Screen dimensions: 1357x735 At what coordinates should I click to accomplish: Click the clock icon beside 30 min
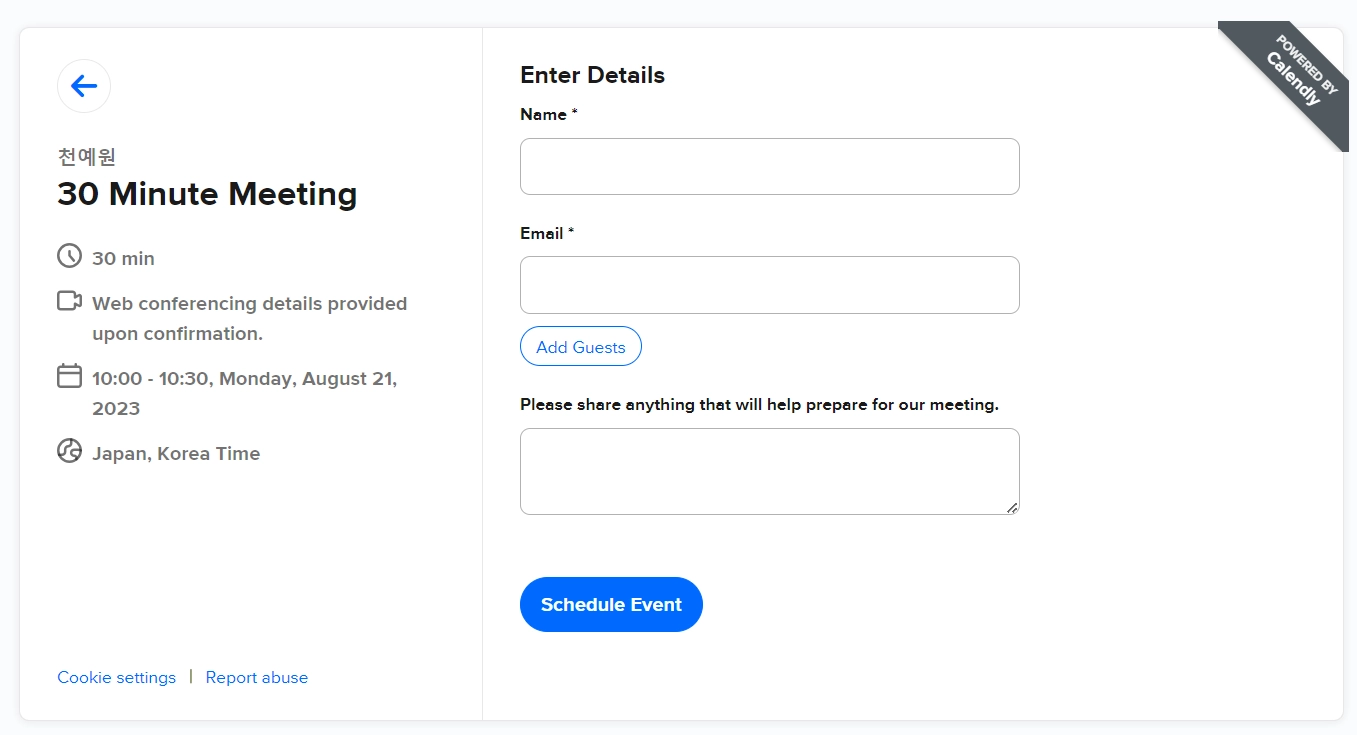coord(69,256)
